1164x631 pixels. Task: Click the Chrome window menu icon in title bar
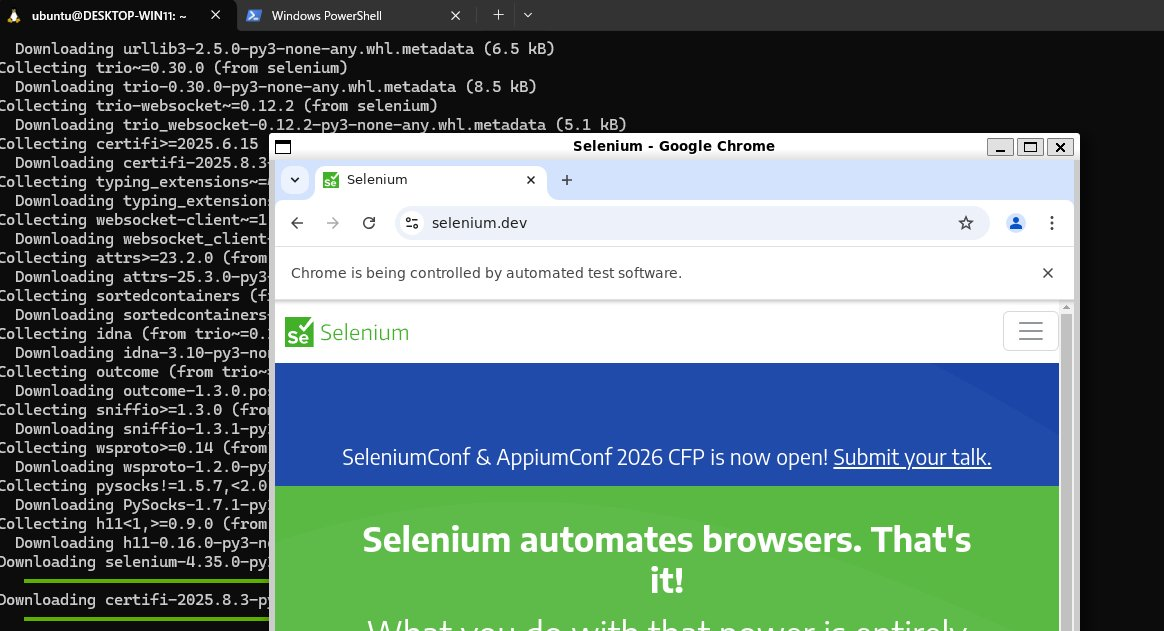point(283,147)
